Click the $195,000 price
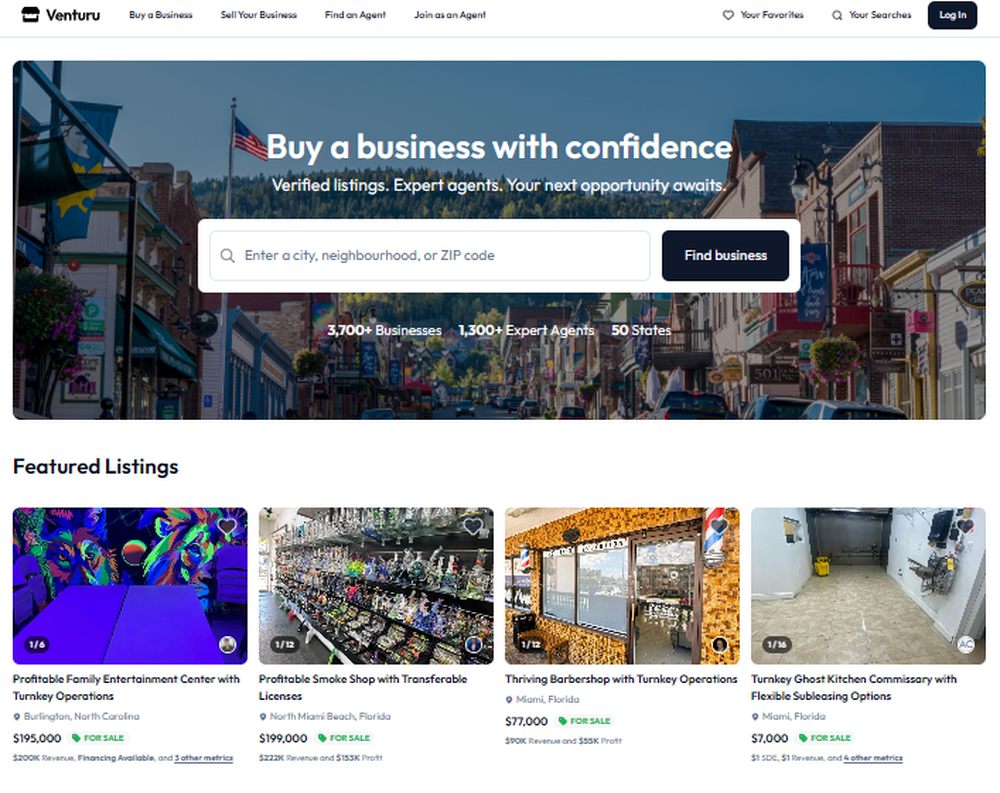1000x793 pixels. click(37, 738)
